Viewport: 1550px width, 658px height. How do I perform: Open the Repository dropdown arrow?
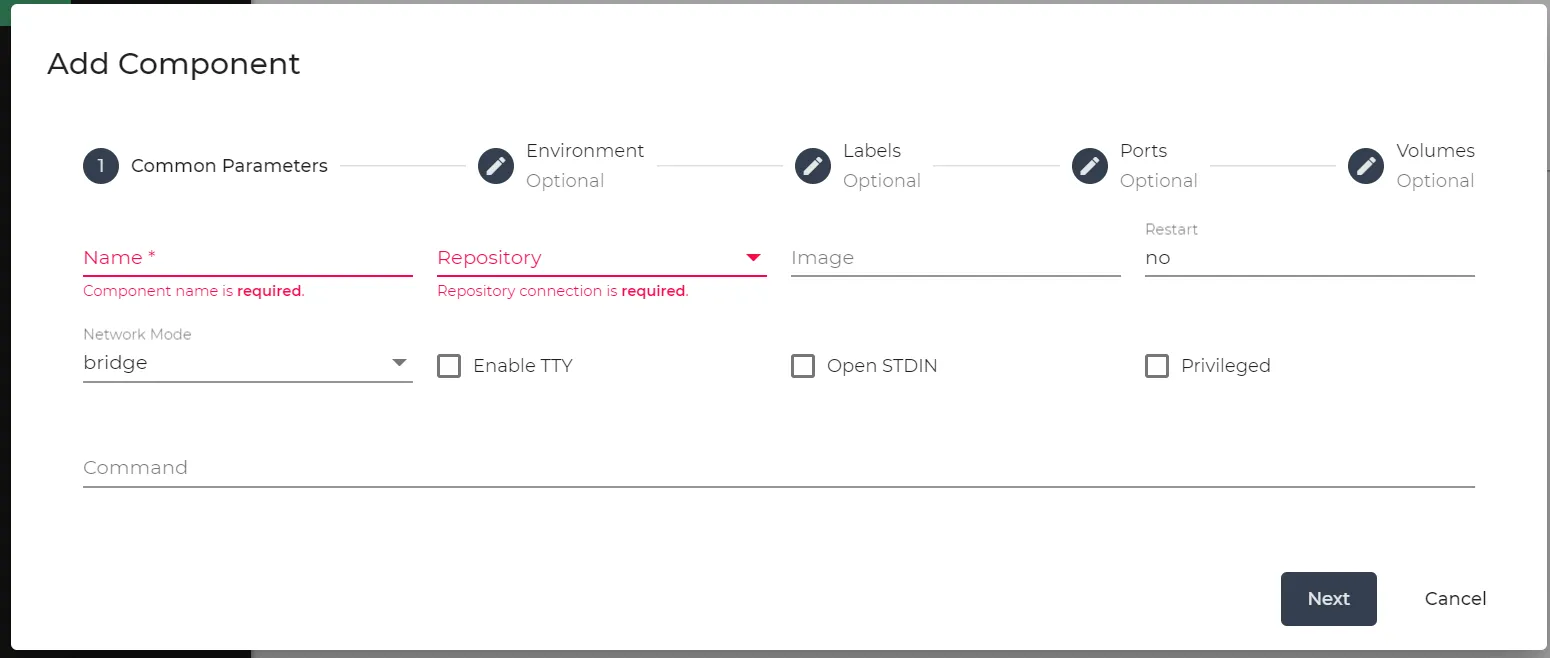[754, 258]
